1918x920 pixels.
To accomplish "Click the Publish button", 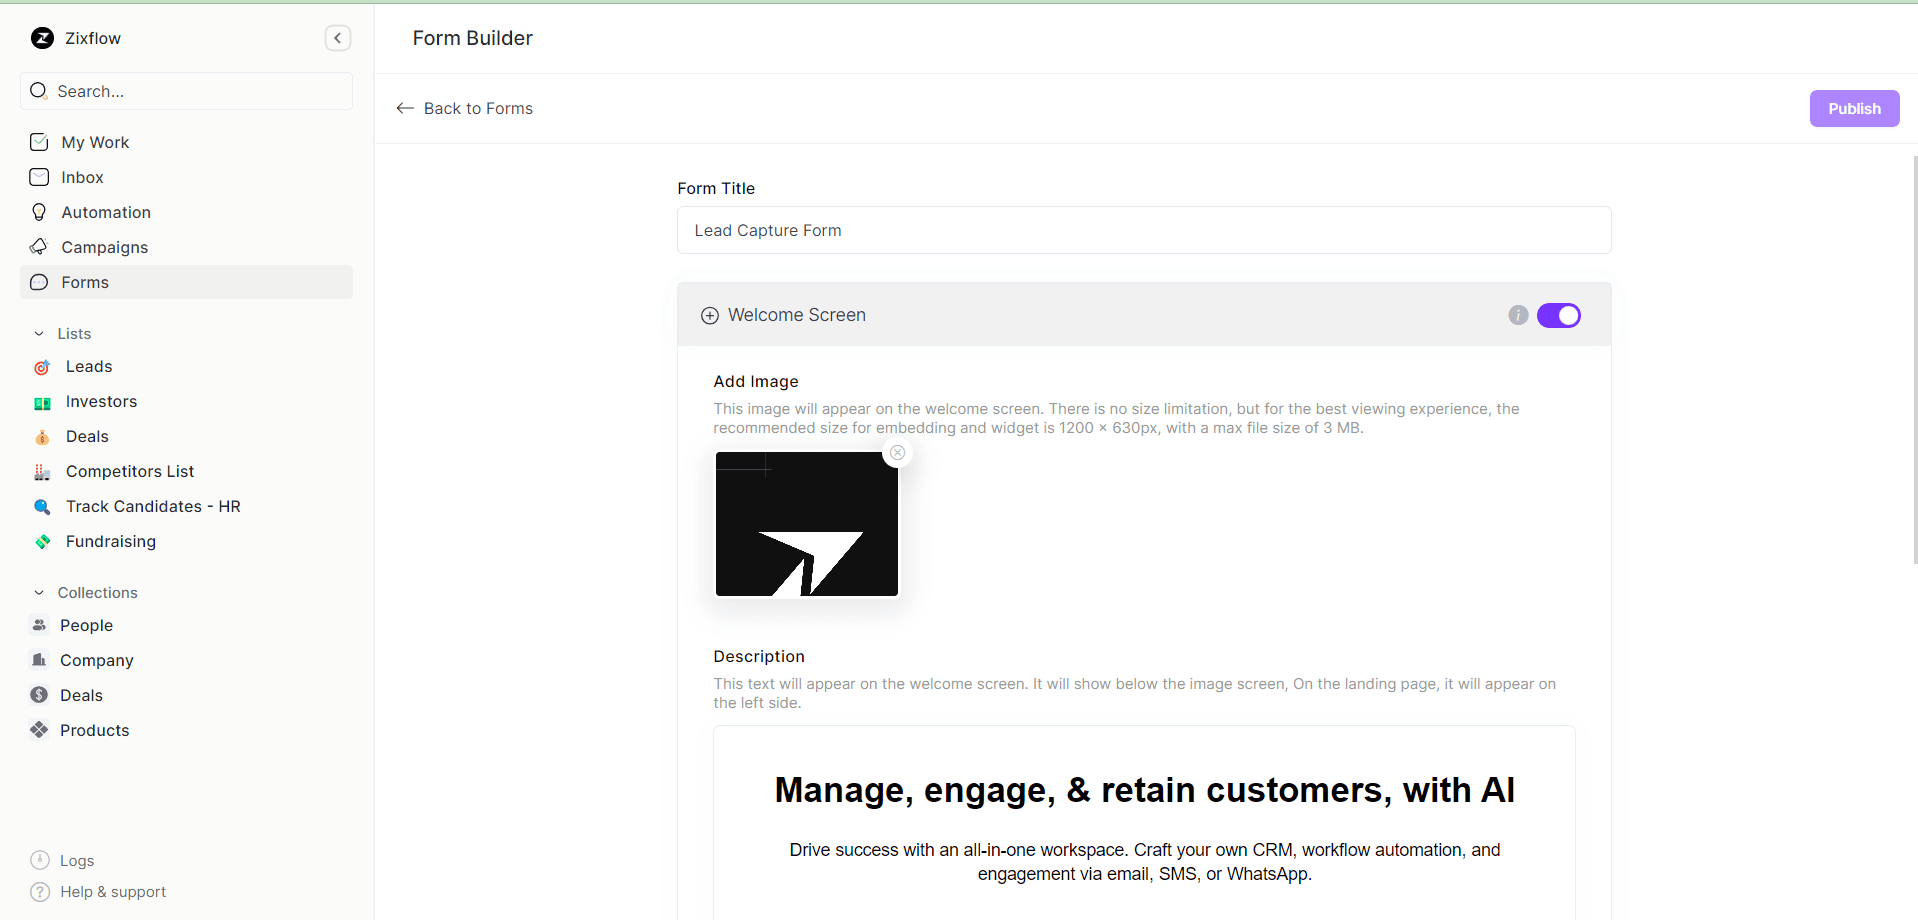I will tap(1853, 108).
